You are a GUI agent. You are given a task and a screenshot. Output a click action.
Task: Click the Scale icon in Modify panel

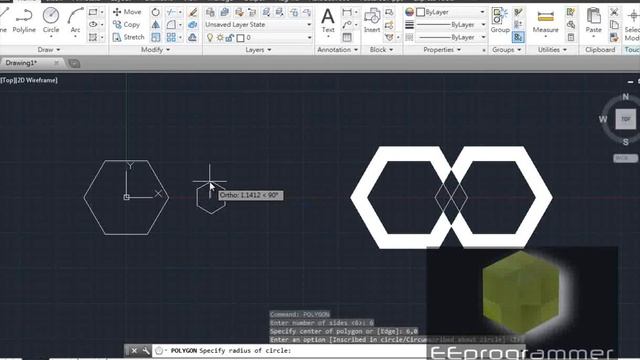[x=156, y=37]
